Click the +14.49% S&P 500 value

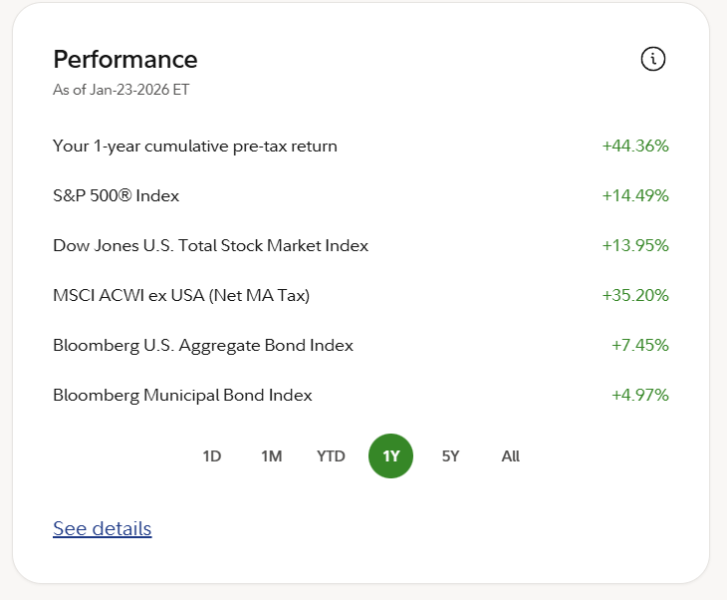(635, 196)
